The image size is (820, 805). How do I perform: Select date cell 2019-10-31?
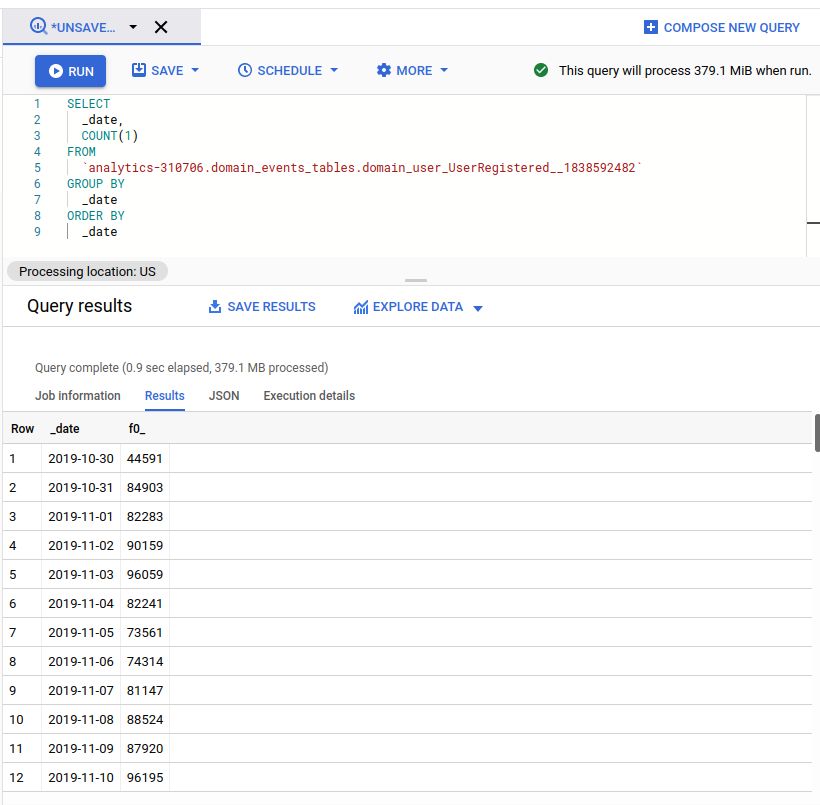(81, 487)
